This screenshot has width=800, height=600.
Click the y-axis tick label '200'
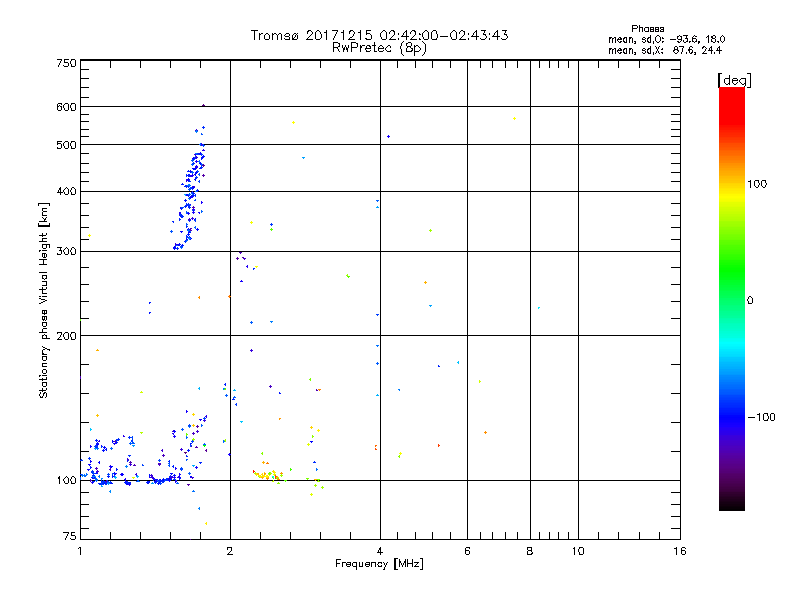tap(66, 336)
